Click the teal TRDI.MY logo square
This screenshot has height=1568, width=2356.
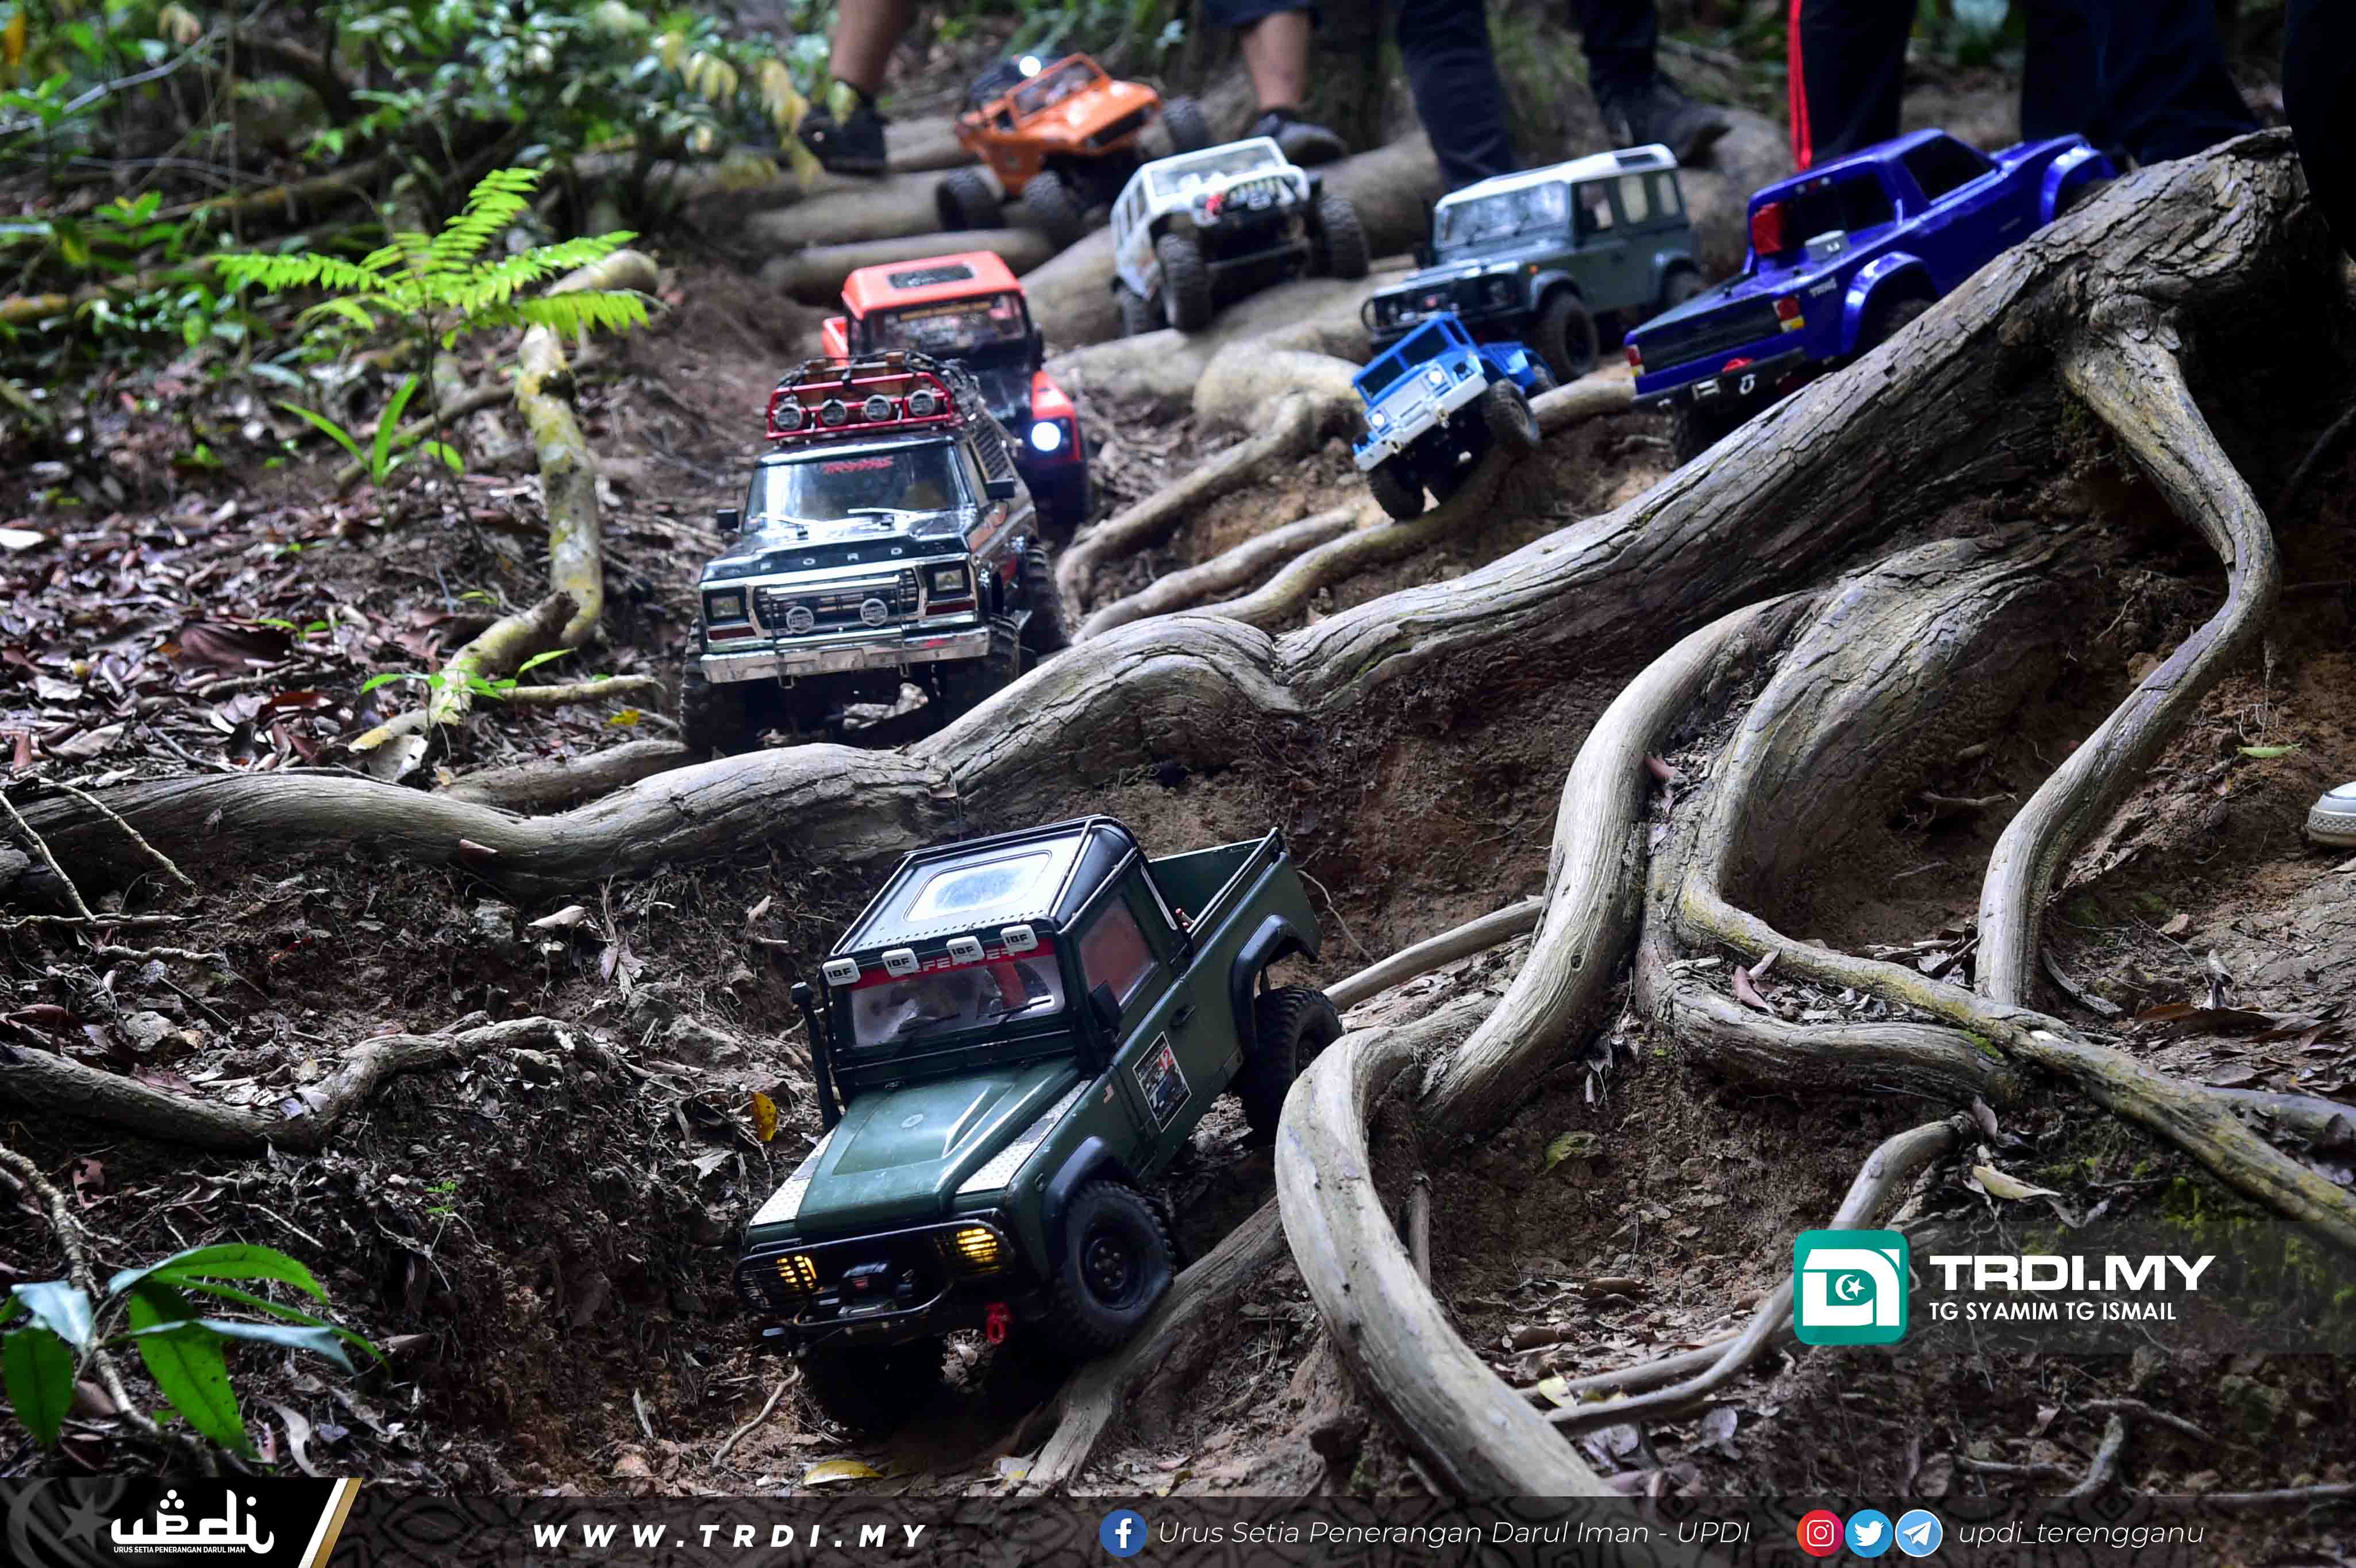click(x=1850, y=1287)
